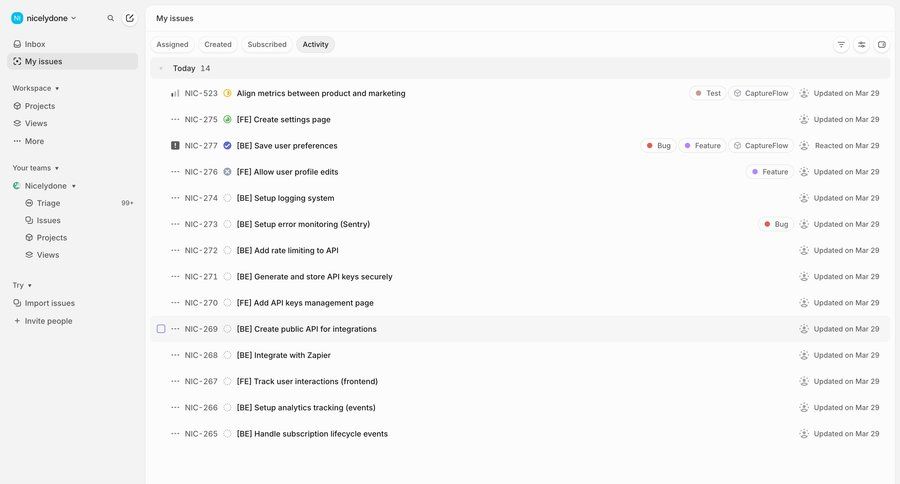Open issue [BE] Integrate with Zapier
This screenshot has height=484, width=900.
pos(284,355)
